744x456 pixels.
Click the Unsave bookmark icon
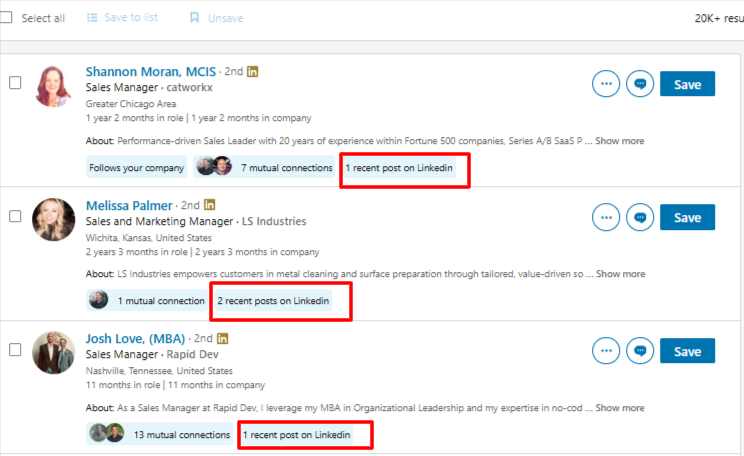point(194,18)
